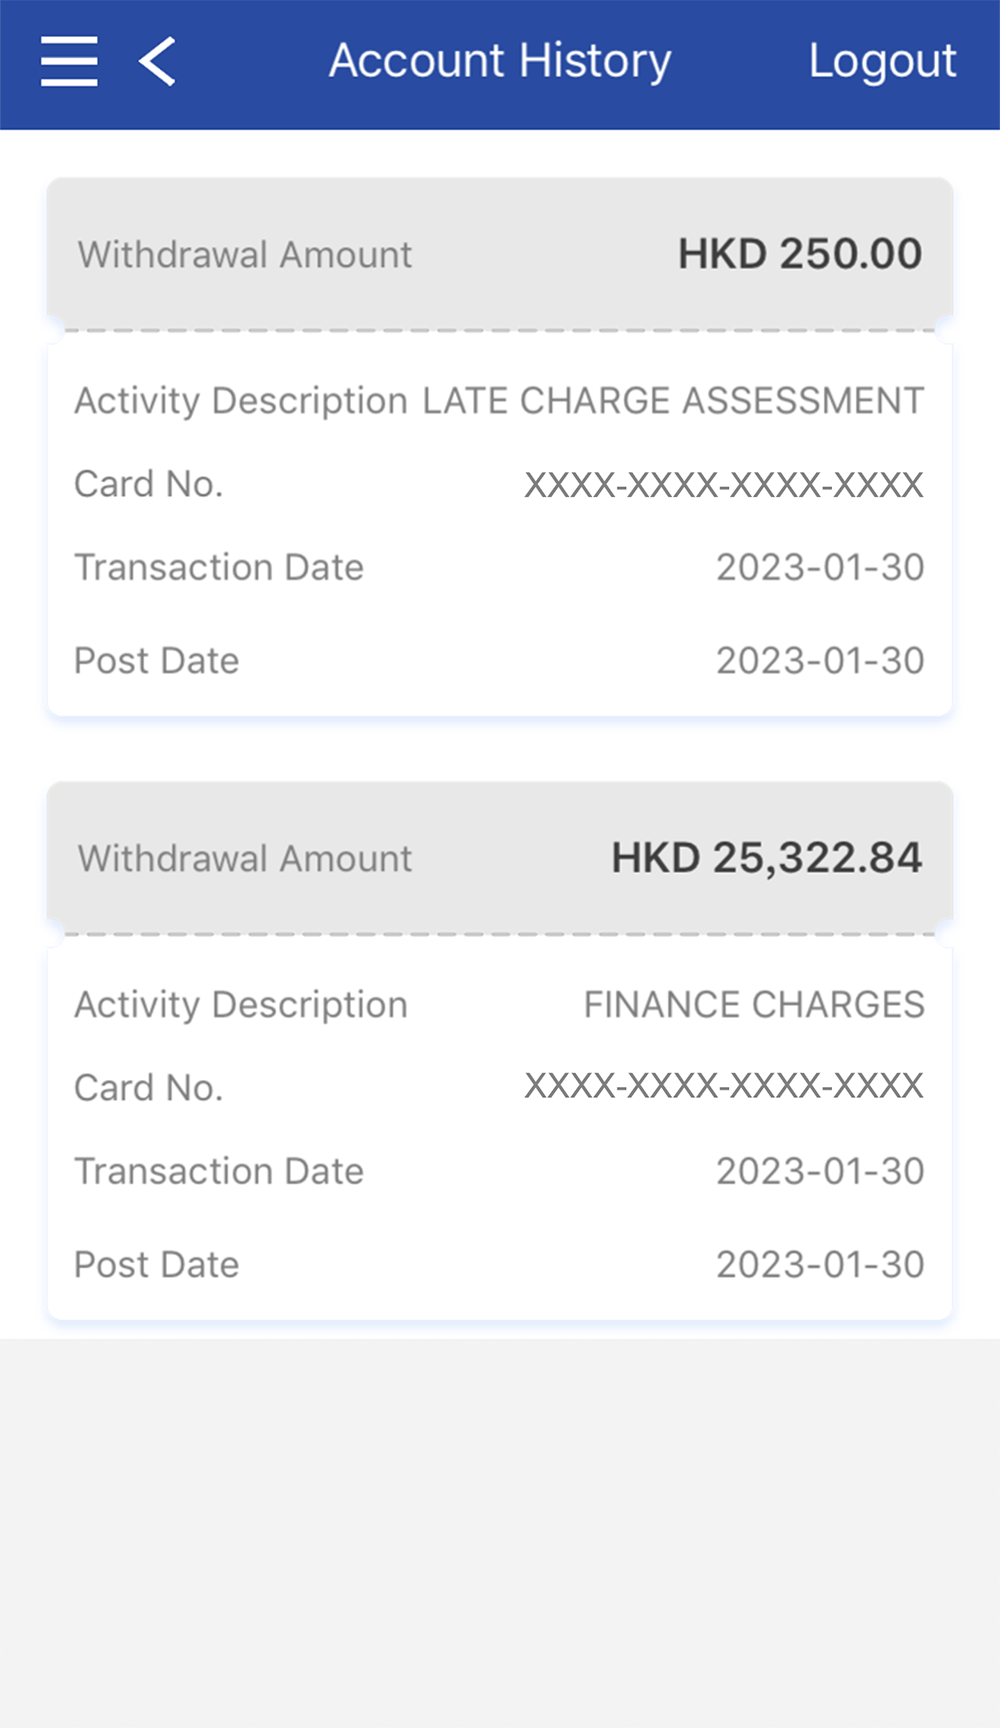
Task: Click the second Transaction Date value
Action: pyautogui.click(x=819, y=1172)
